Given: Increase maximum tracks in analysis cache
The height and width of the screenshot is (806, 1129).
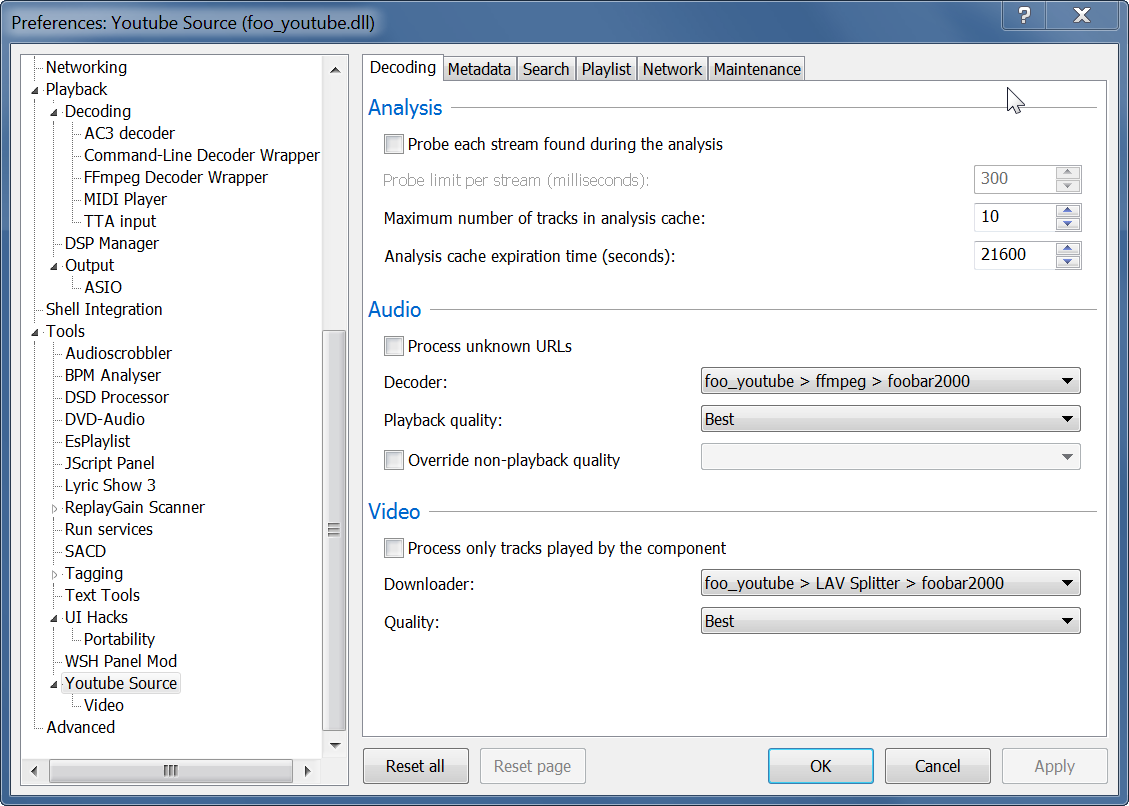Looking at the screenshot, I should point(1068,211).
